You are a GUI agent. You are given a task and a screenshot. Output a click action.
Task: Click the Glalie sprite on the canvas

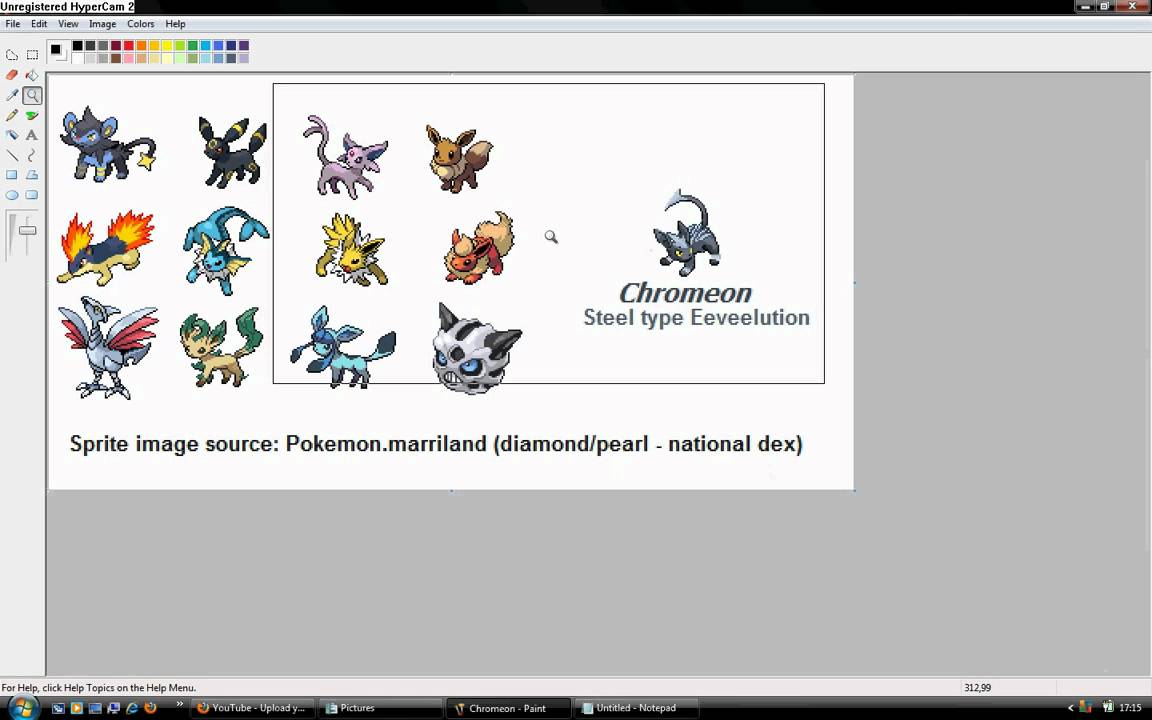pos(476,349)
